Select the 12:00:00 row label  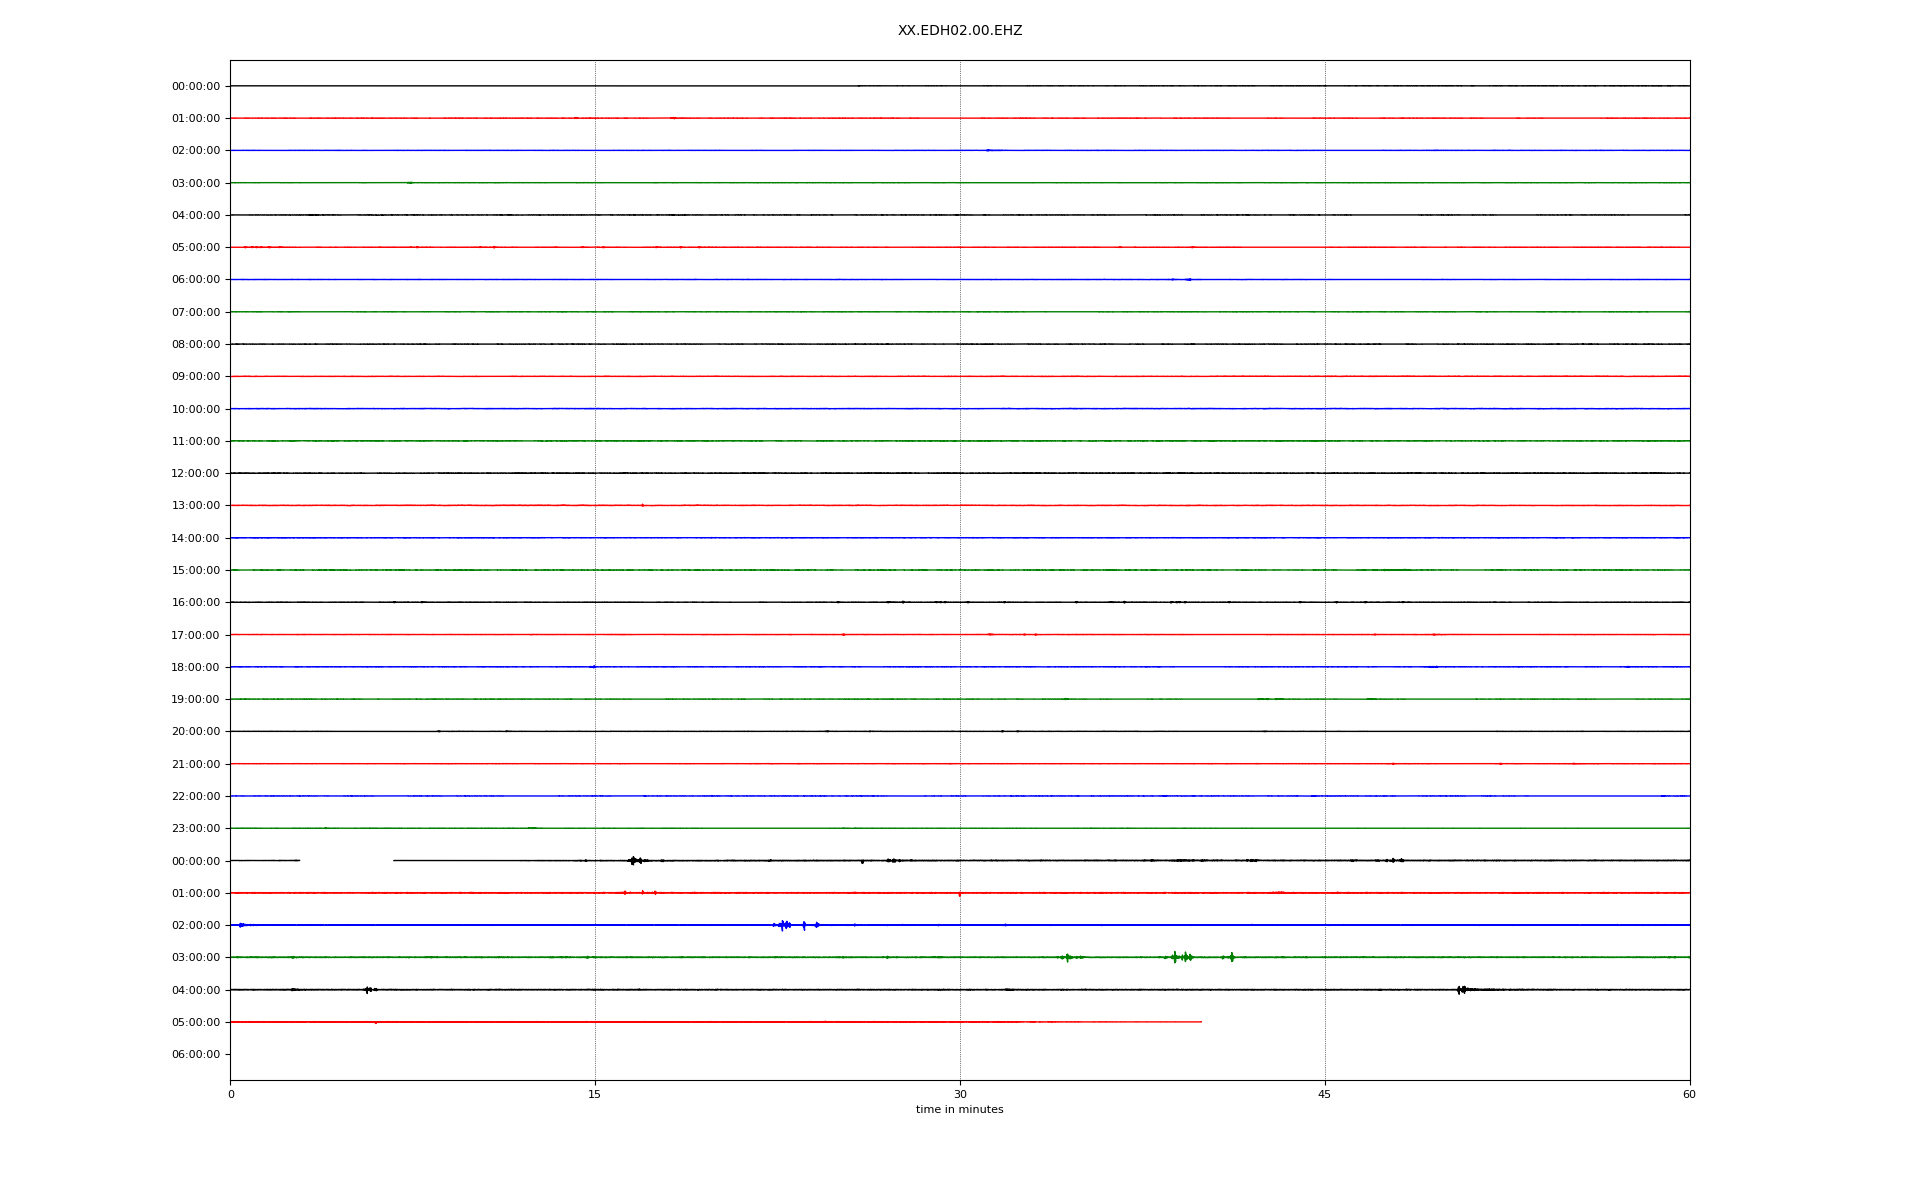[195, 473]
